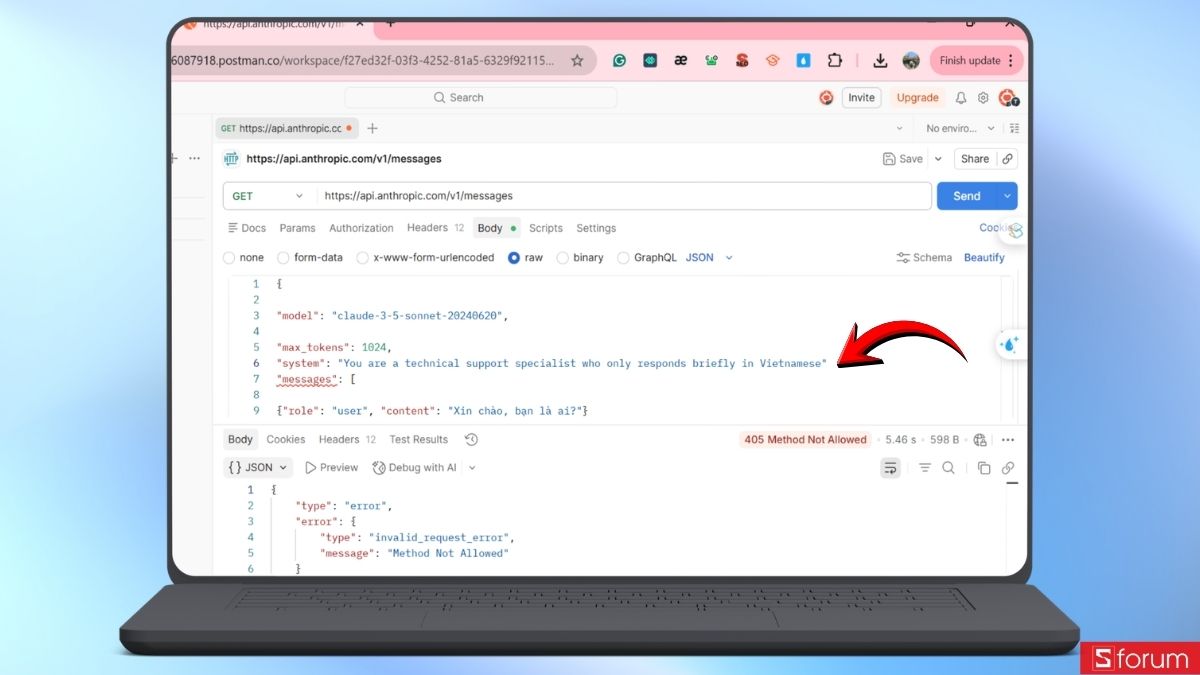Open the GET method dropdown
The image size is (1200, 675).
point(267,196)
